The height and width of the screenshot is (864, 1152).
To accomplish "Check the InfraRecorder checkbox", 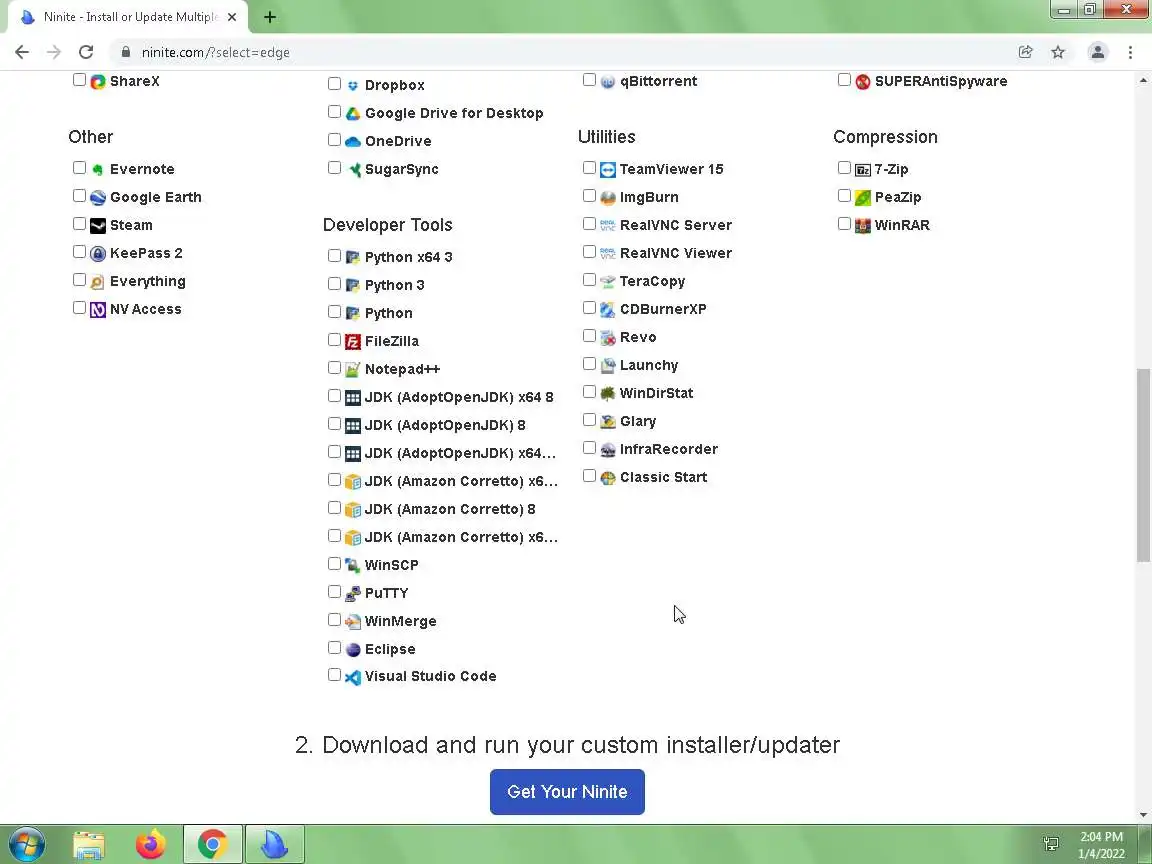I will [589, 447].
